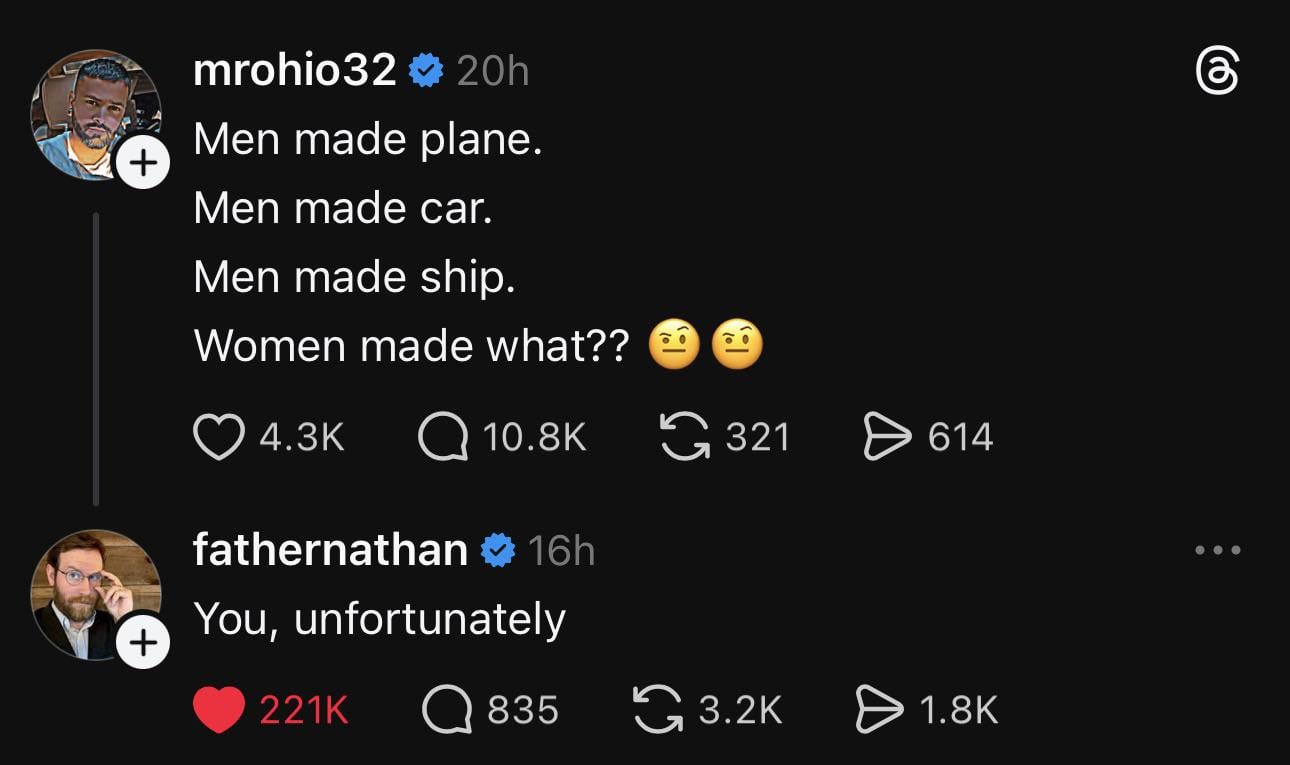Unlike fathernathan's reply with red heart
1290x765 pixels.
218,710
